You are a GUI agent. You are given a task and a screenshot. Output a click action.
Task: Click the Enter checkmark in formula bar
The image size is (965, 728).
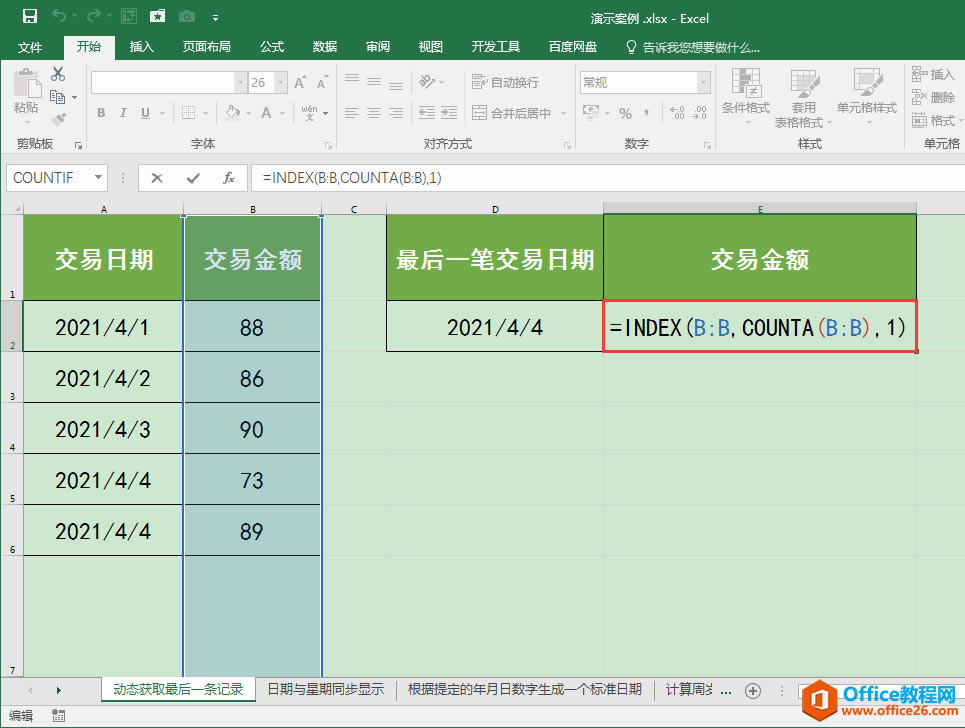[x=193, y=178]
